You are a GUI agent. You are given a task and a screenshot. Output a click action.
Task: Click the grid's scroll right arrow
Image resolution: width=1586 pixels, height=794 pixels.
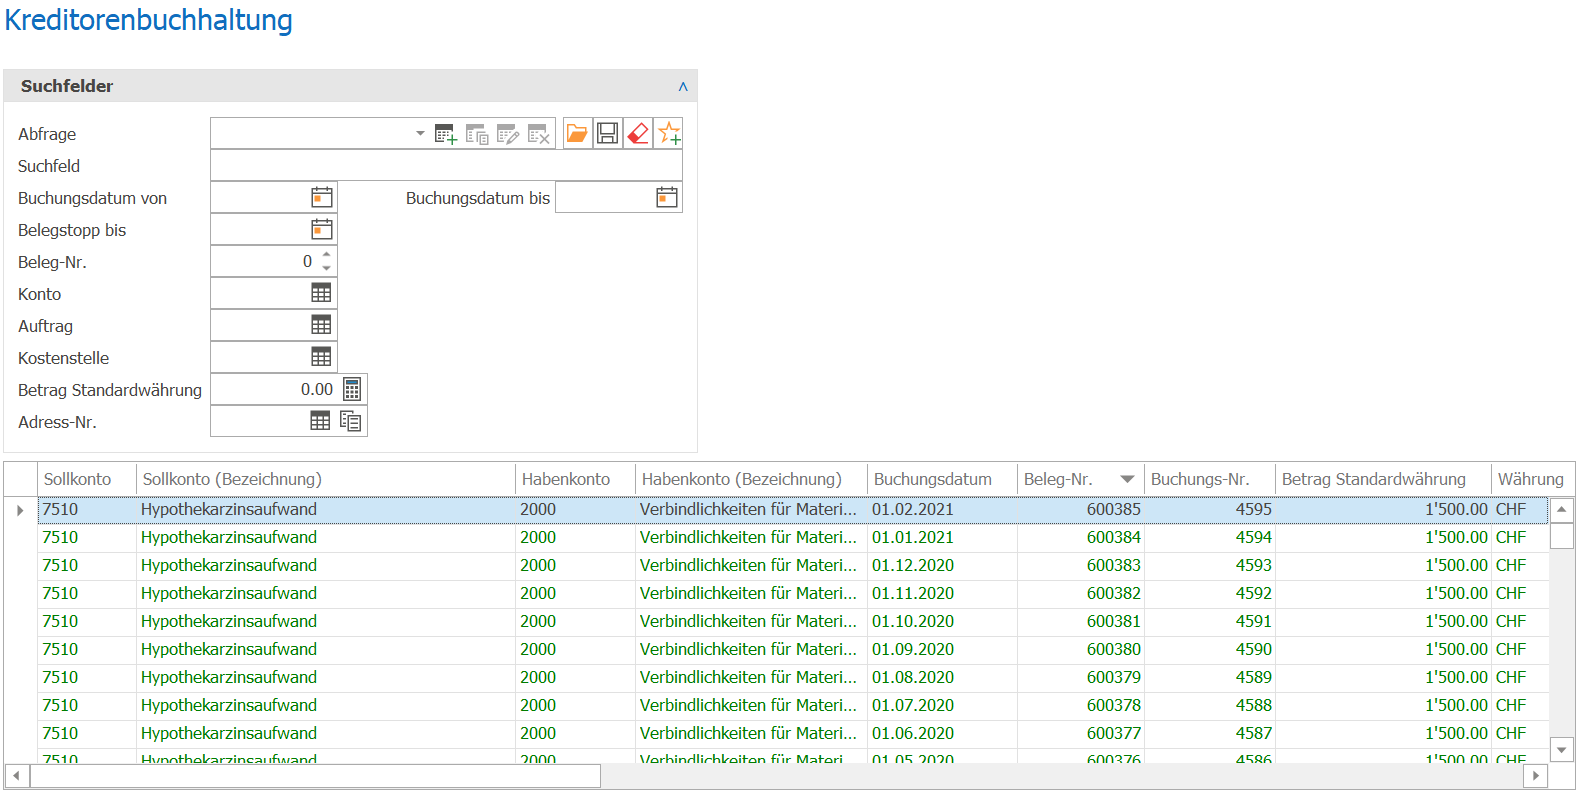click(x=1536, y=776)
